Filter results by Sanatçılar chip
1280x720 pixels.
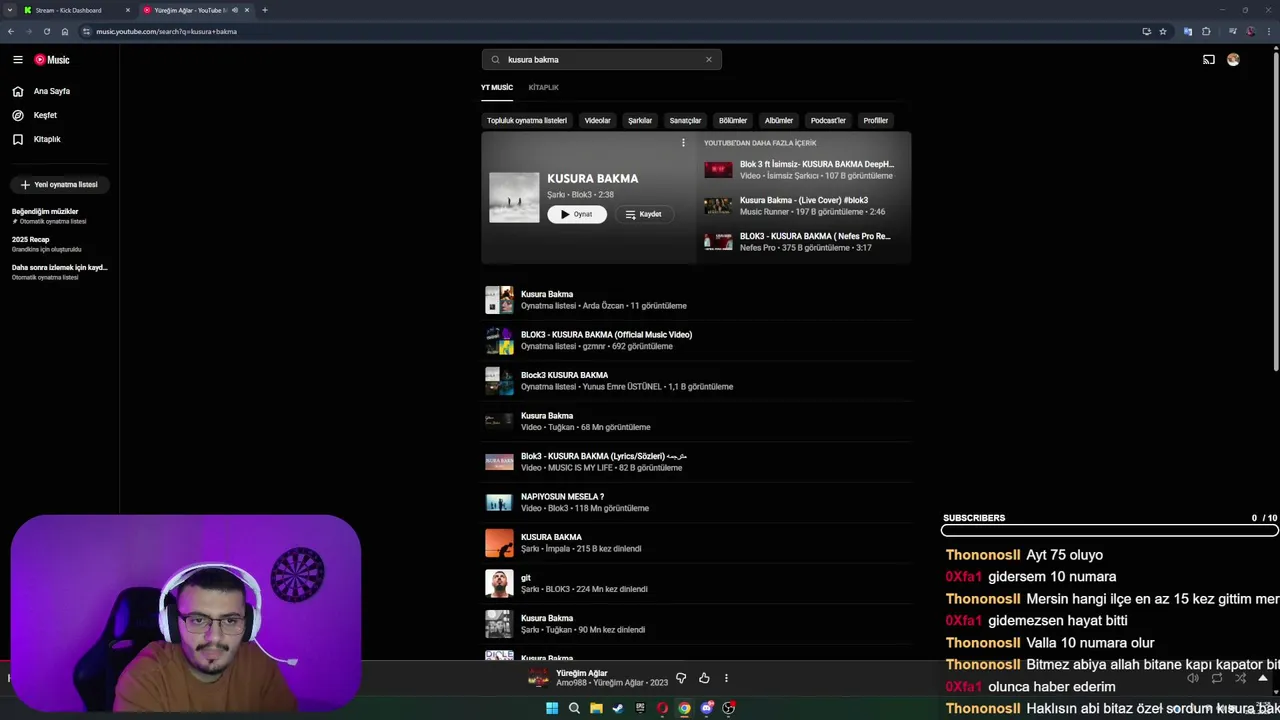(x=685, y=120)
